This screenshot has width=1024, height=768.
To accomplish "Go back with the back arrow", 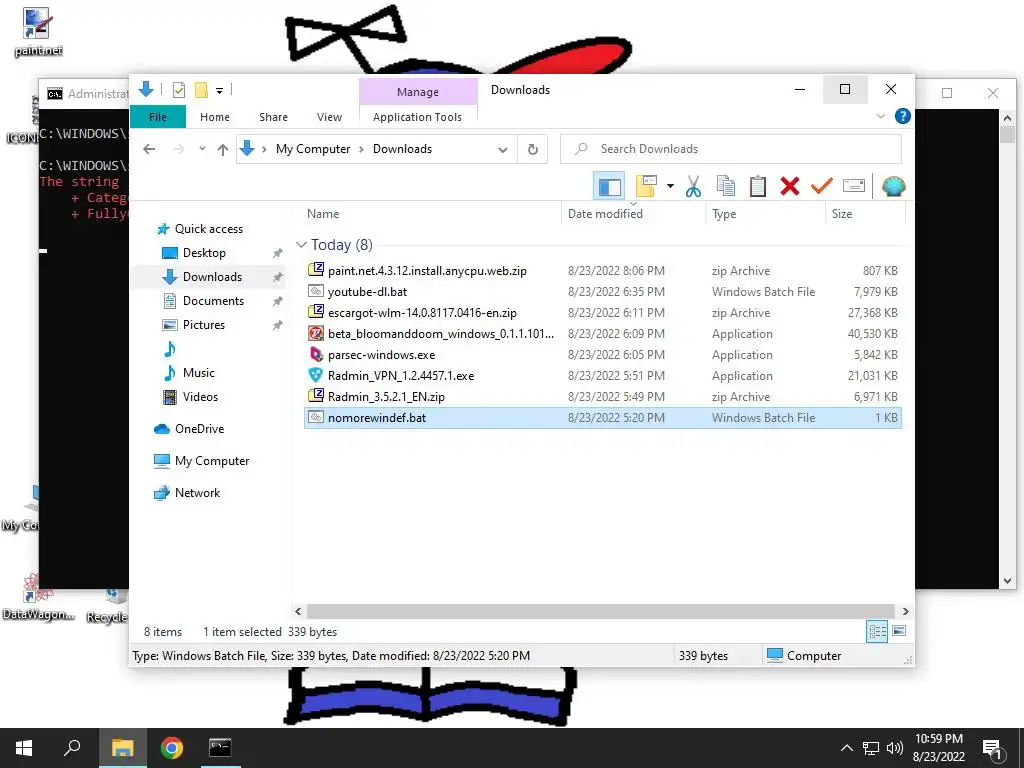I will click(150, 150).
